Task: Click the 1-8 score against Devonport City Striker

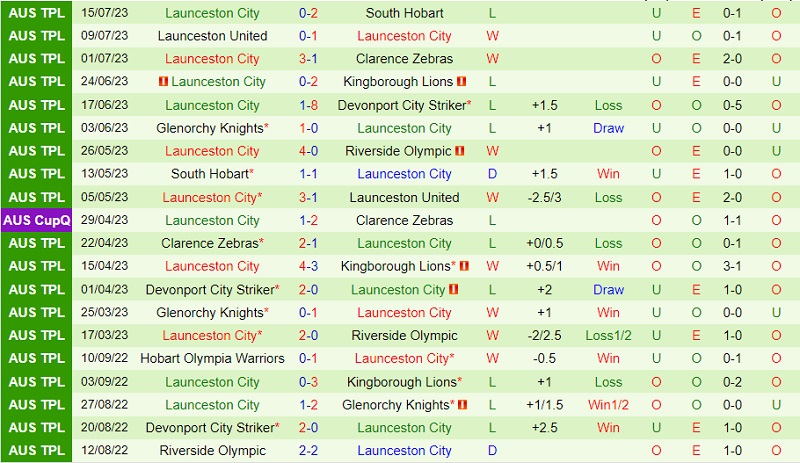Action: 309,105
